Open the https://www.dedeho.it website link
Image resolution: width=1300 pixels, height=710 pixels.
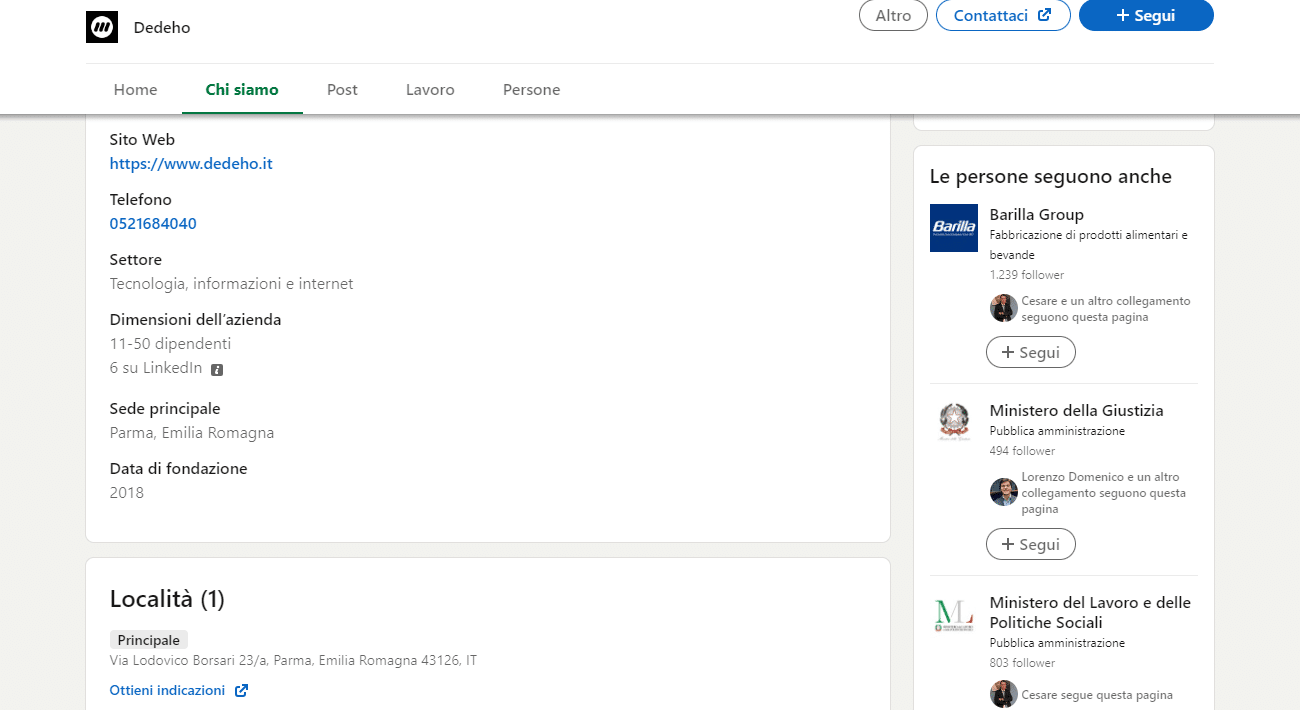191,163
